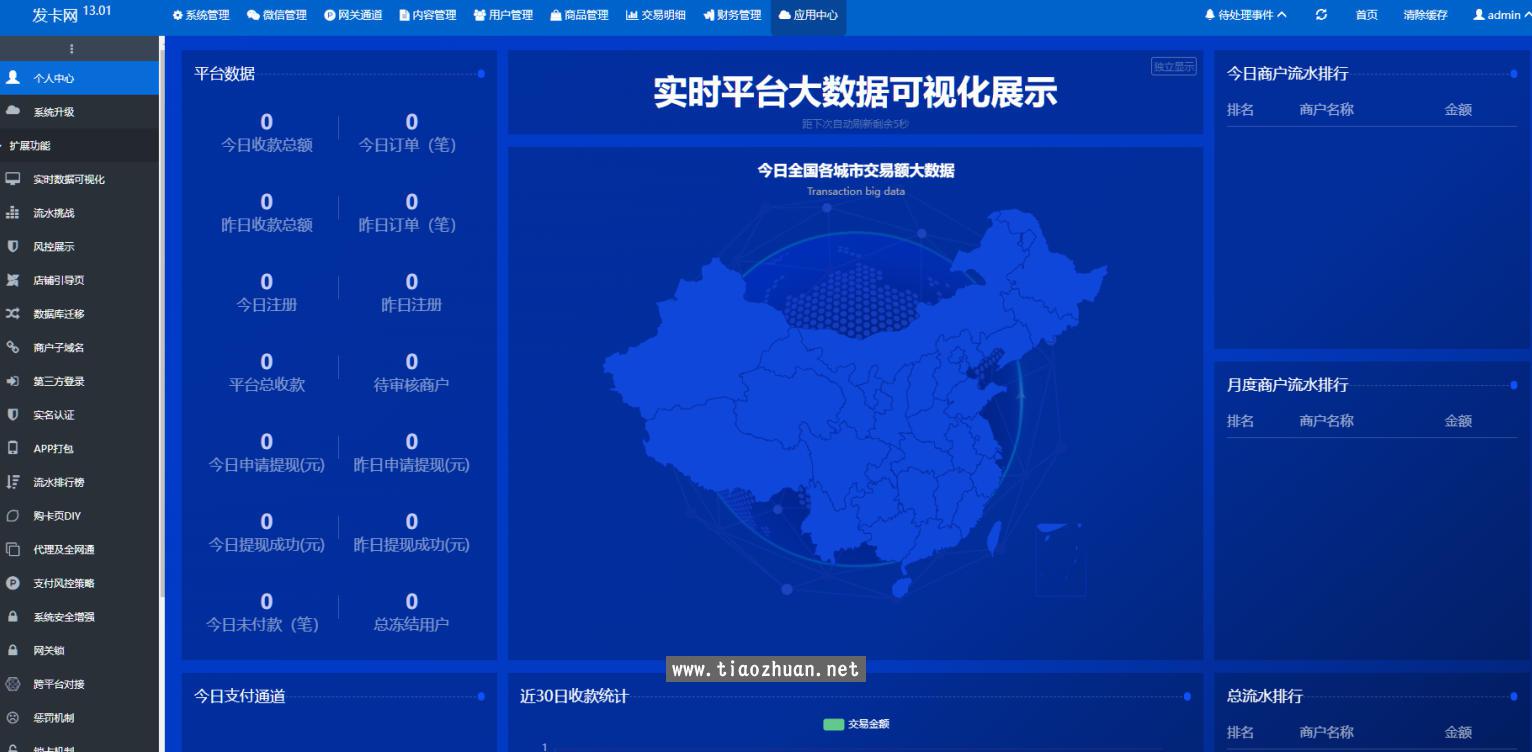The height and width of the screenshot is (752, 1532).
Task: Open 流水排行榜 sort icon item
Action: pyautogui.click(x=79, y=482)
